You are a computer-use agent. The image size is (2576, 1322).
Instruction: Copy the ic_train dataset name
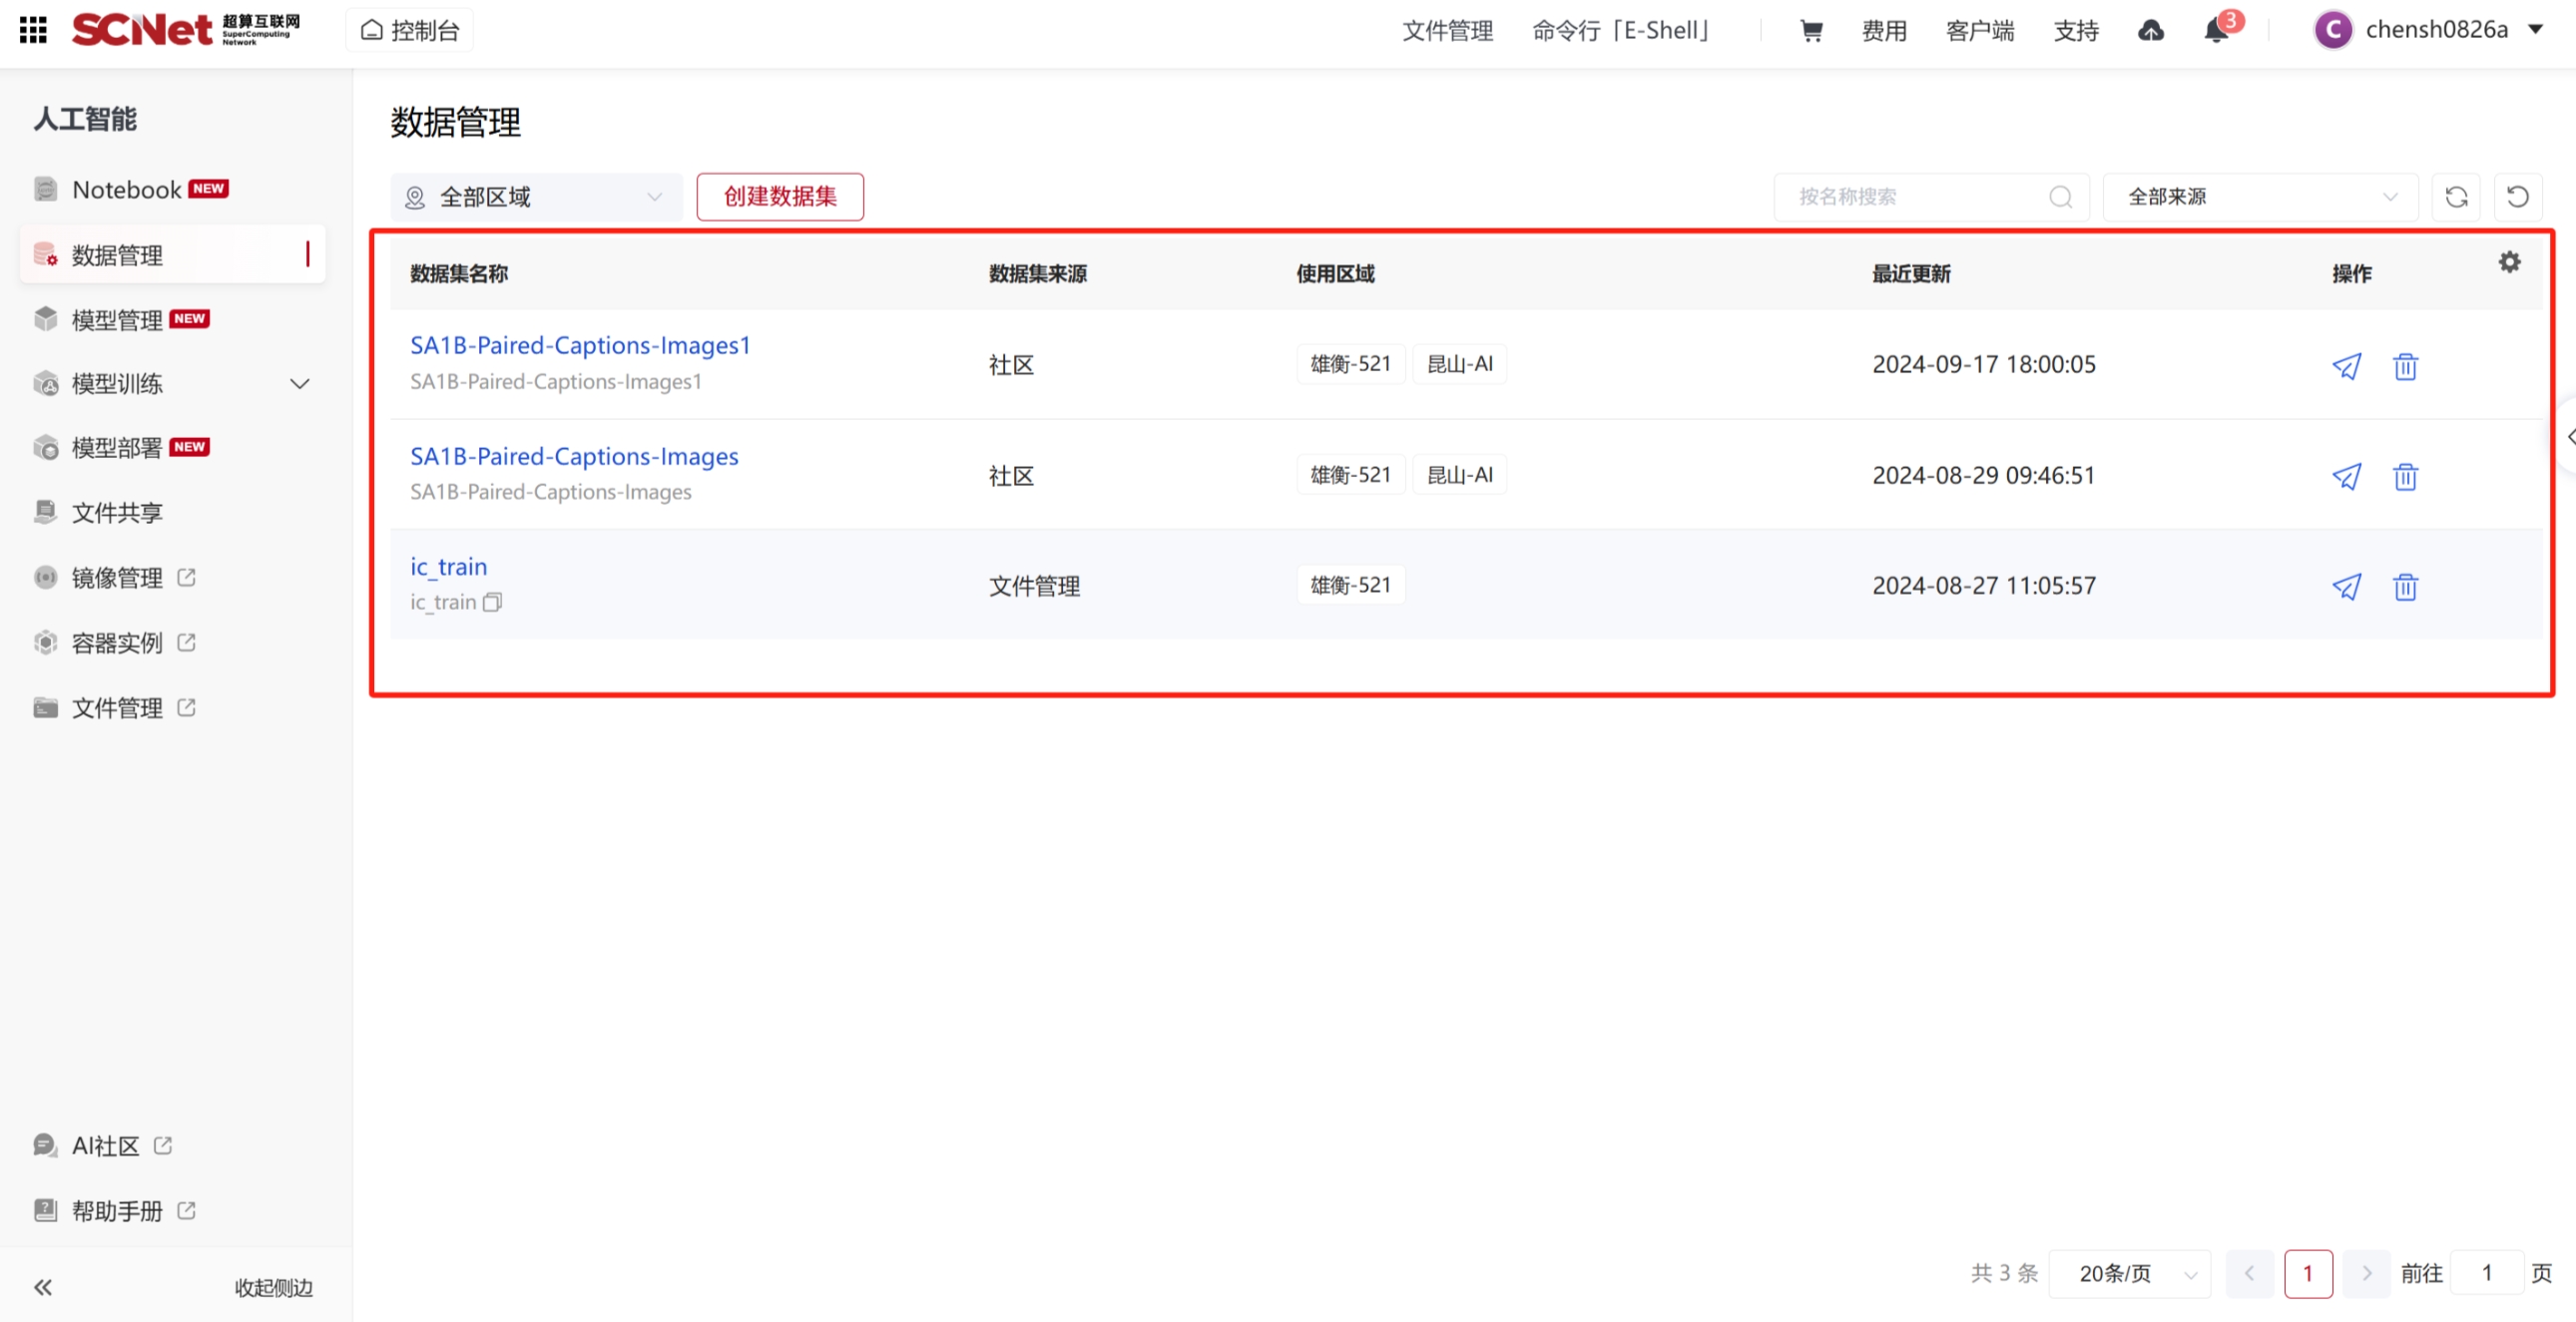pyautogui.click(x=492, y=603)
